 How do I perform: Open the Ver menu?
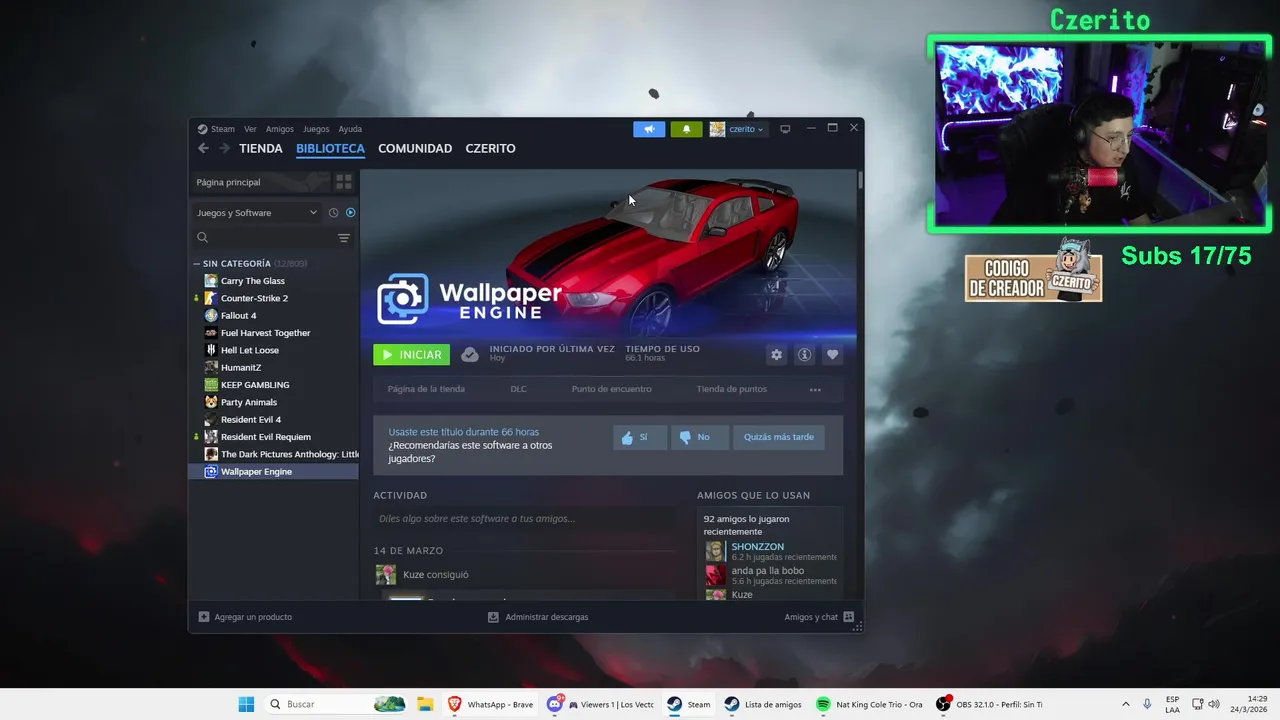(250, 129)
